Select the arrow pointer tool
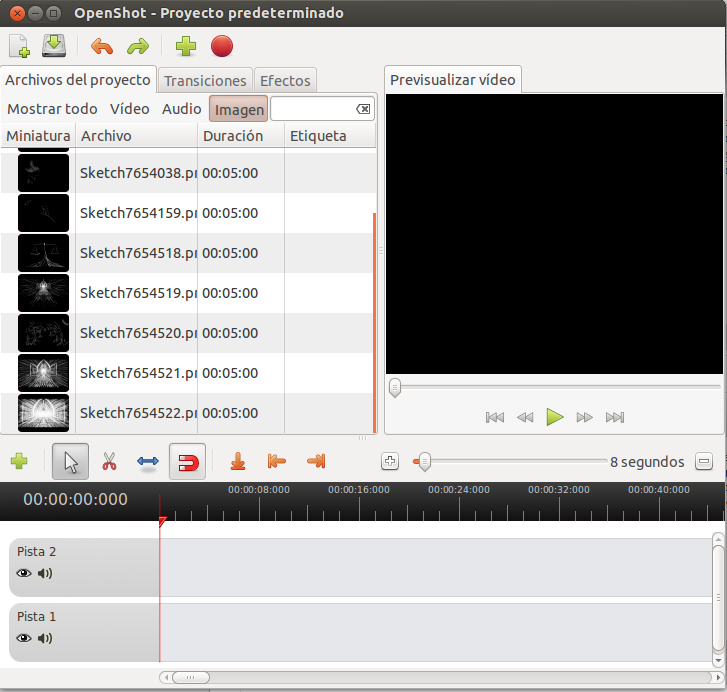This screenshot has width=727, height=692. 70,462
